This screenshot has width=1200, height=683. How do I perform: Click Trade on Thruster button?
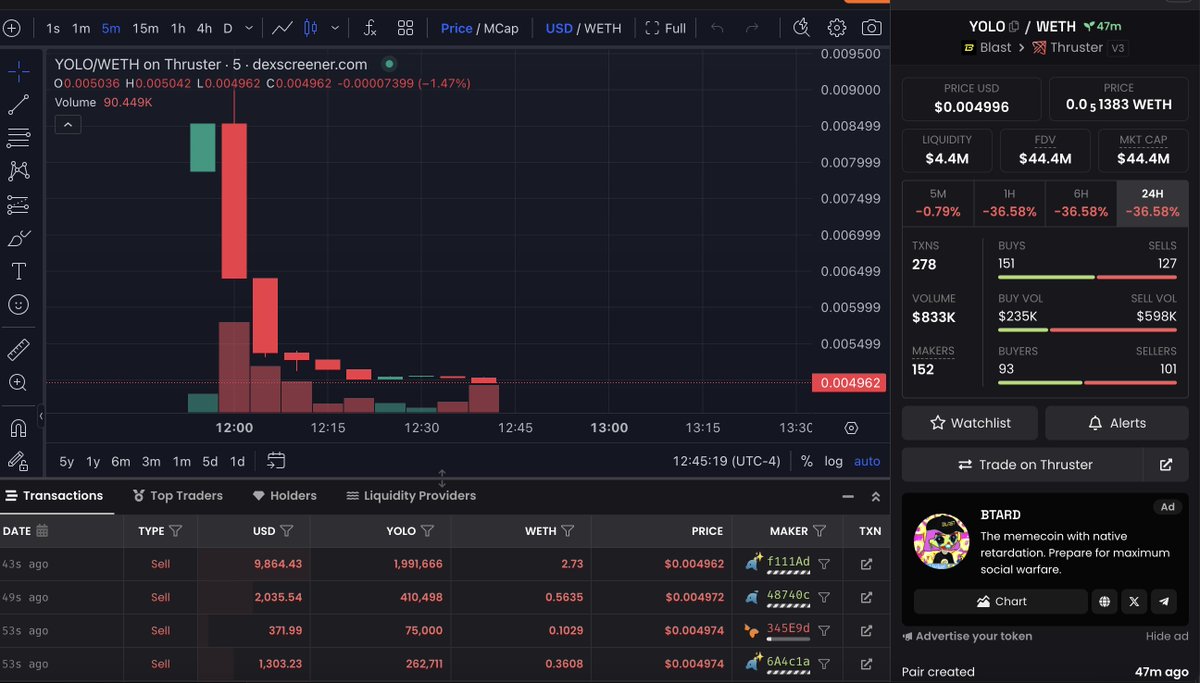coord(1023,465)
